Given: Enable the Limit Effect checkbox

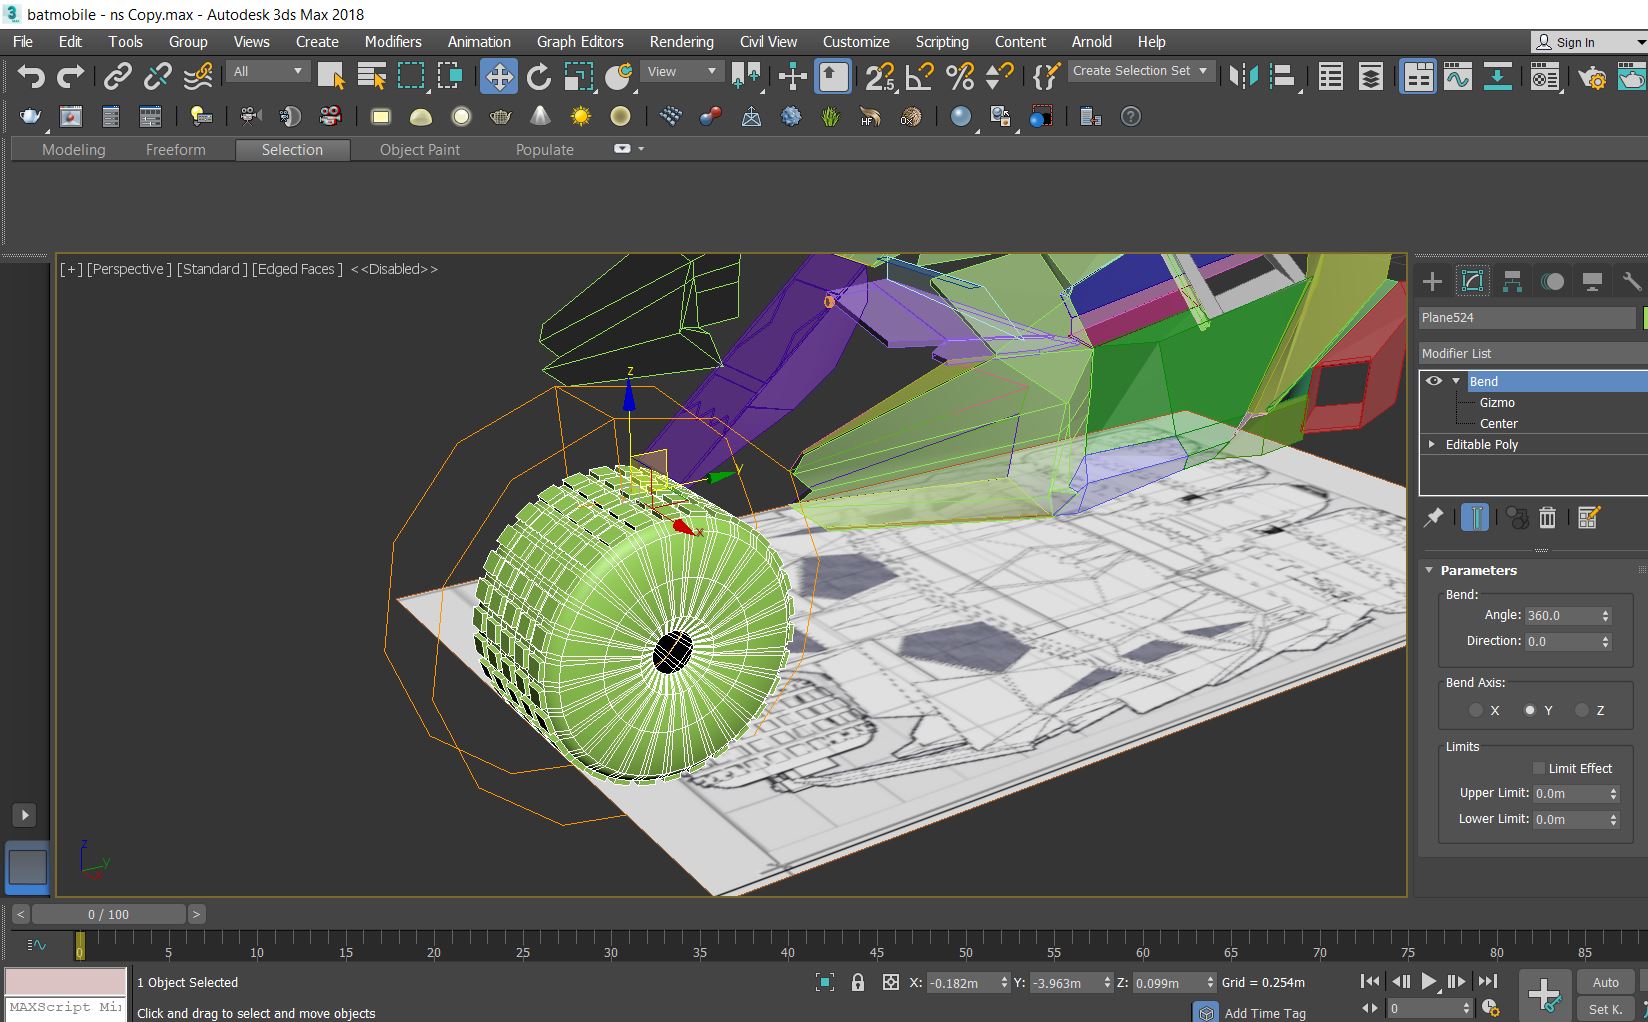Looking at the screenshot, I should pyautogui.click(x=1538, y=768).
